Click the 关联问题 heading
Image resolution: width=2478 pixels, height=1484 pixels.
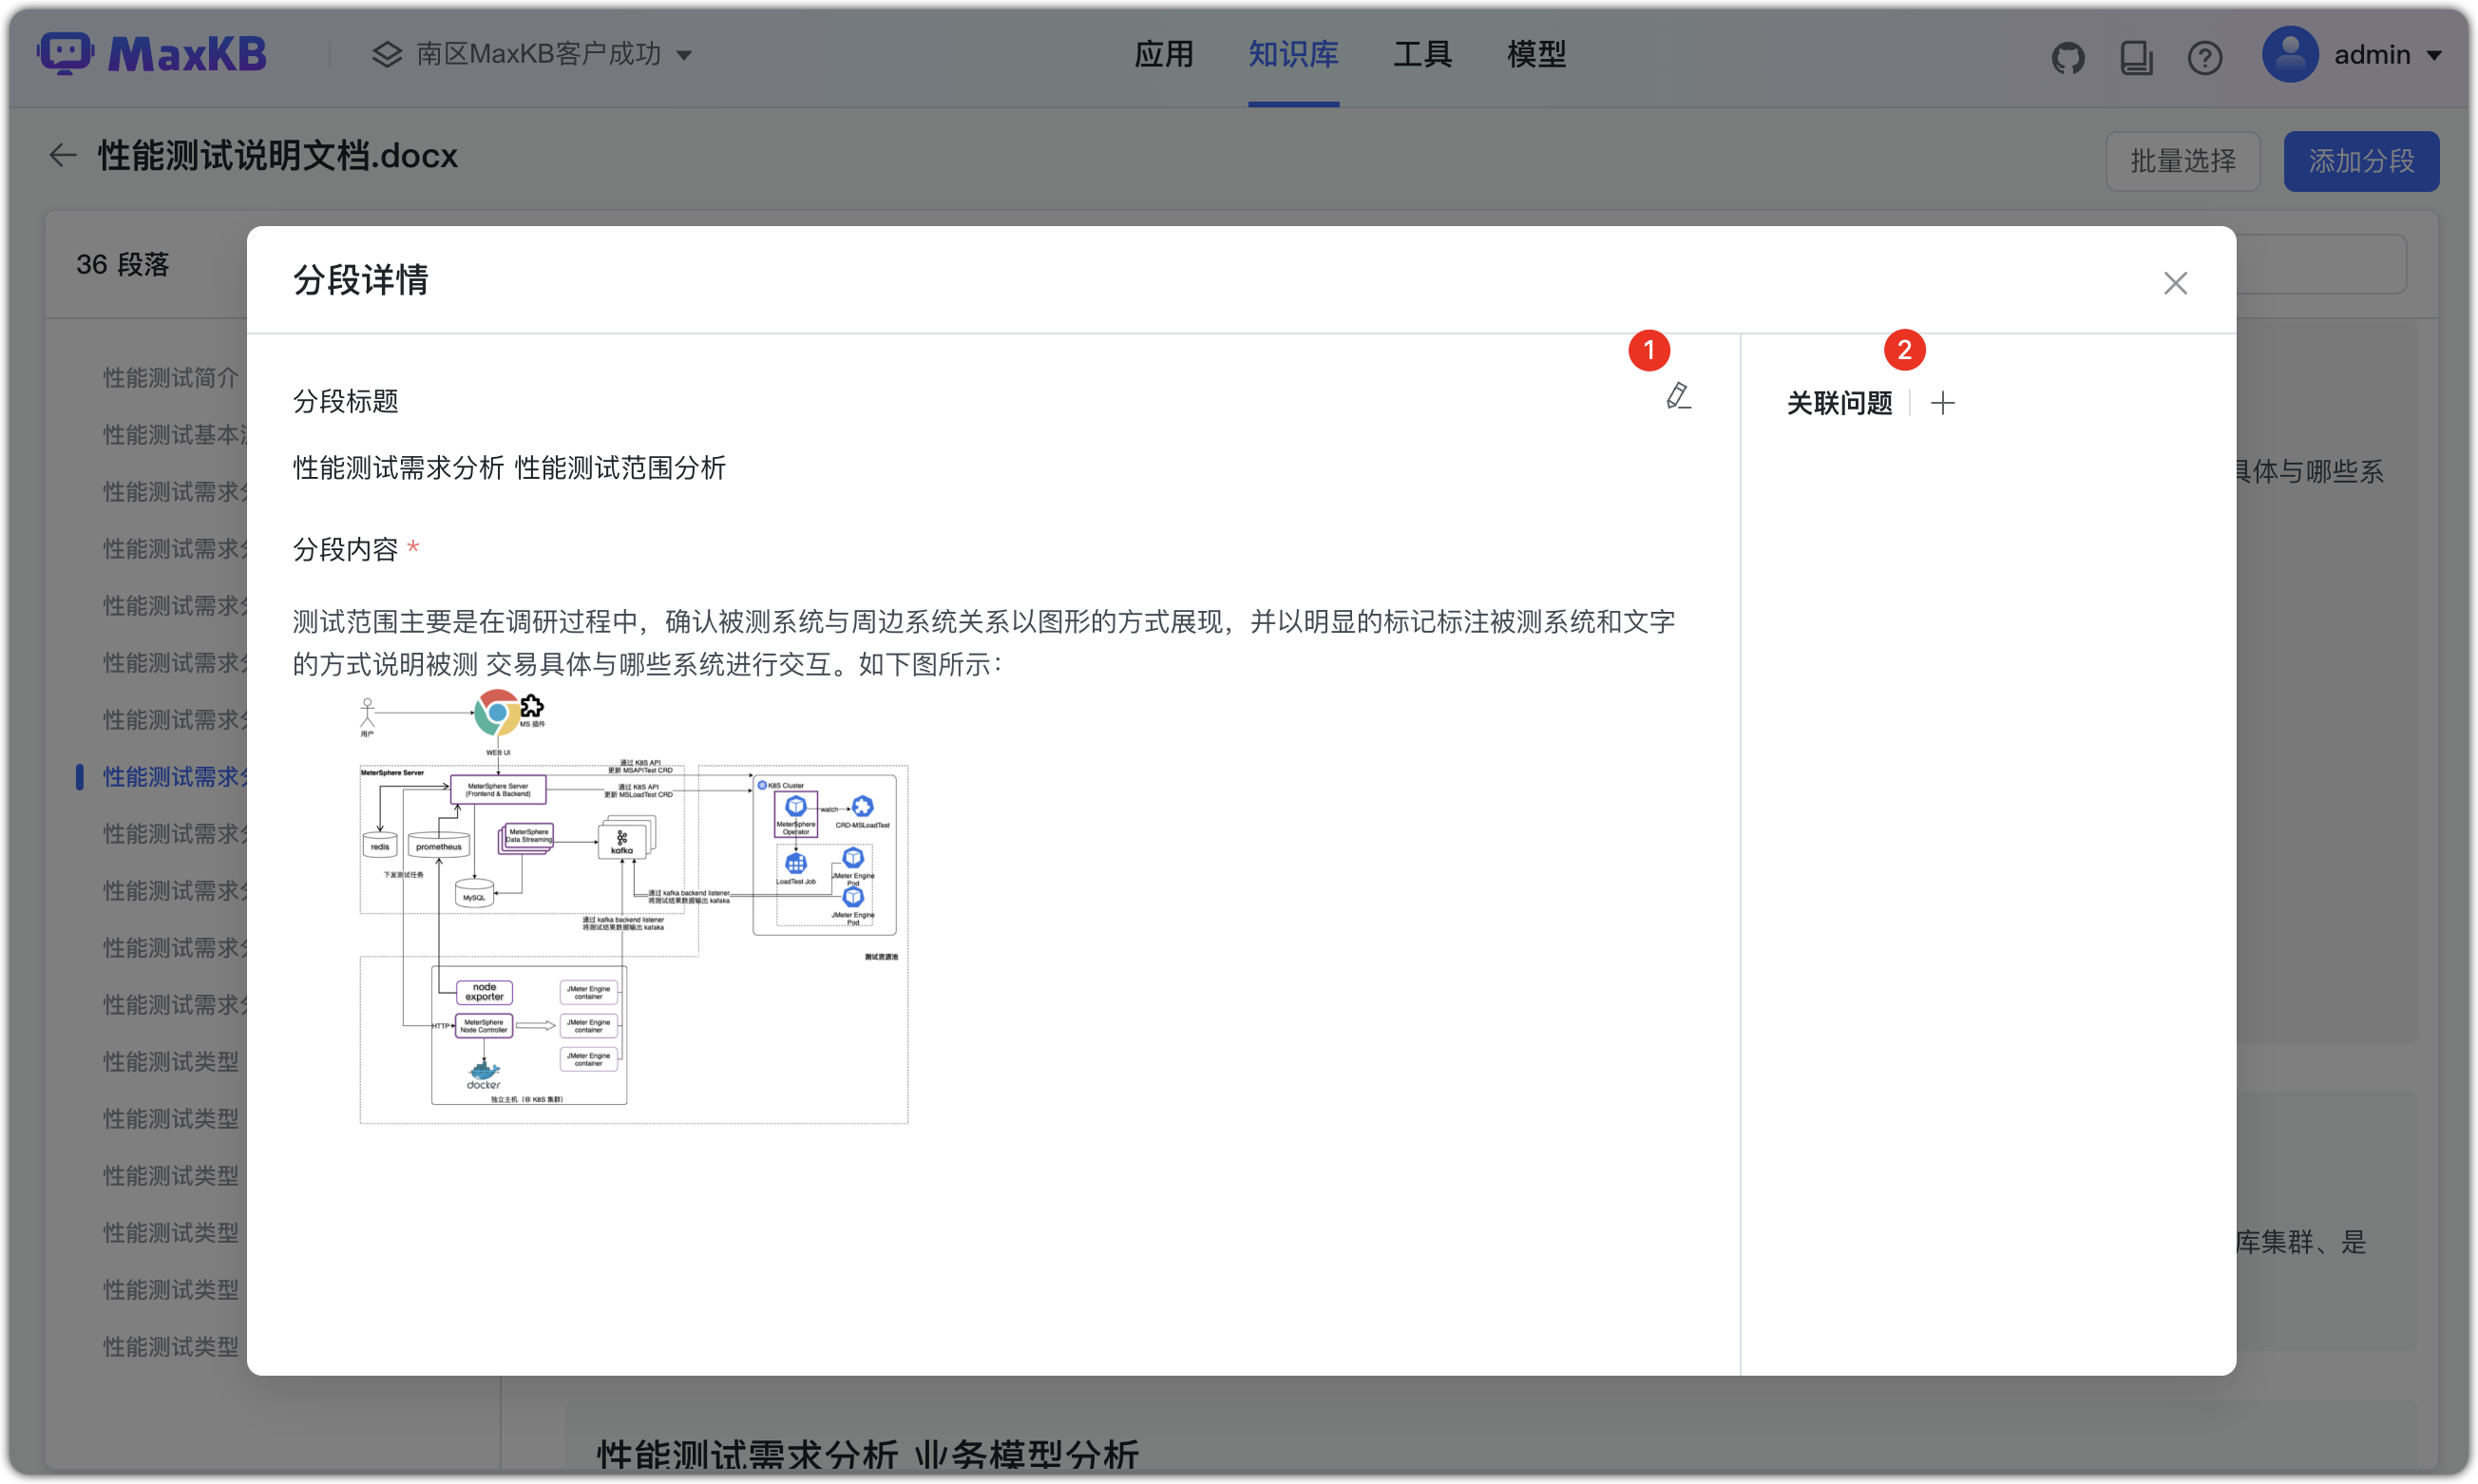coord(1839,403)
